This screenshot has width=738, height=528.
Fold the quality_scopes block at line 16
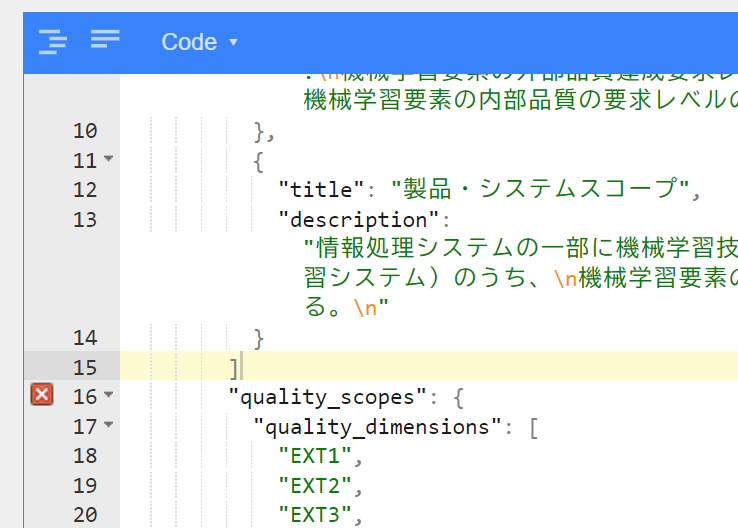click(x=109, y=396)
